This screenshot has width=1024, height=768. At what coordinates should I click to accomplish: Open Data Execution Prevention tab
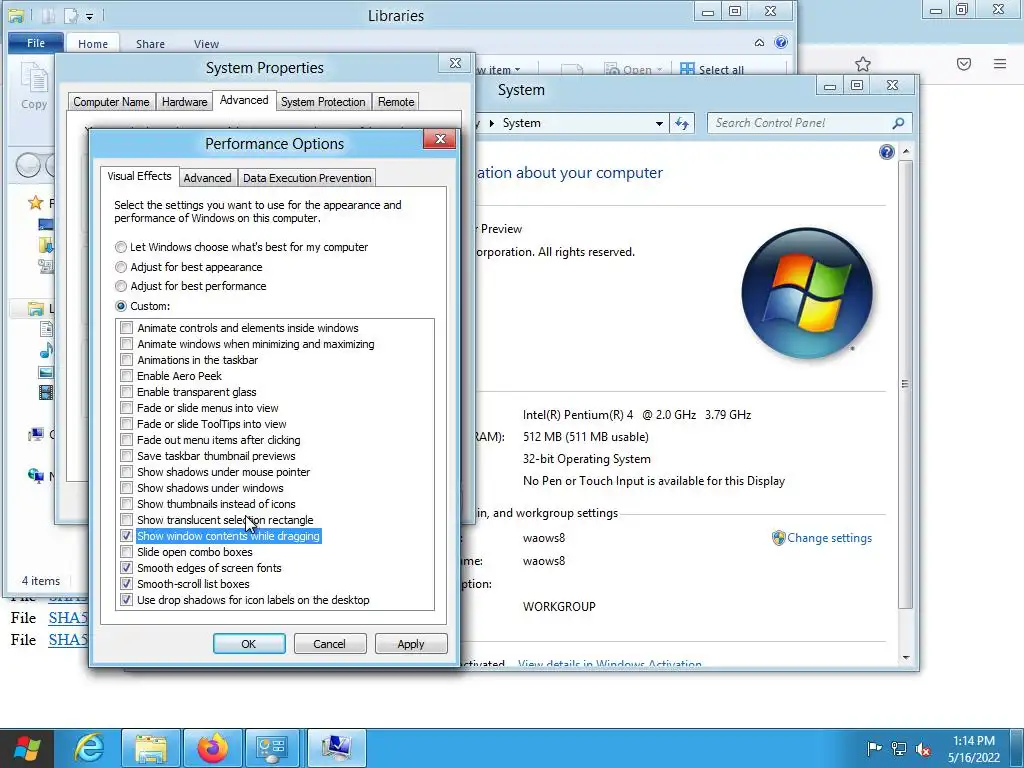click(x=307, y=178)
